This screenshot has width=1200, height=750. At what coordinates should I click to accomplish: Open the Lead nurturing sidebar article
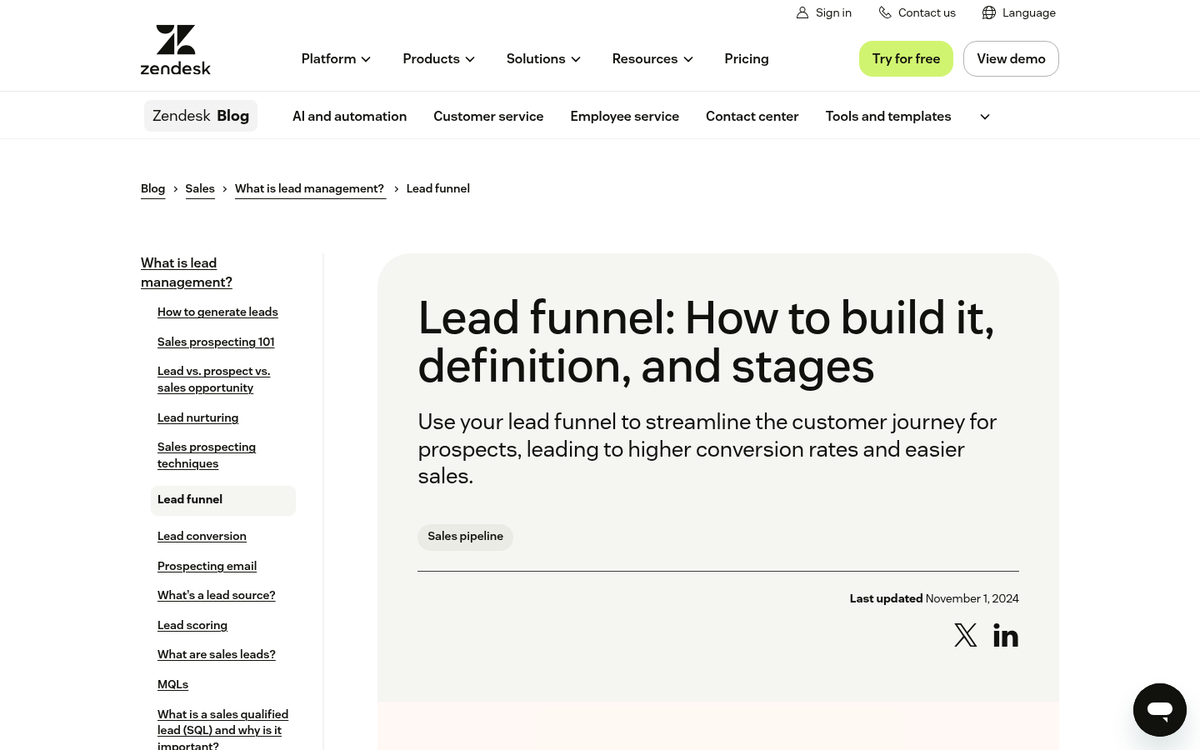[x=197, y=417]
